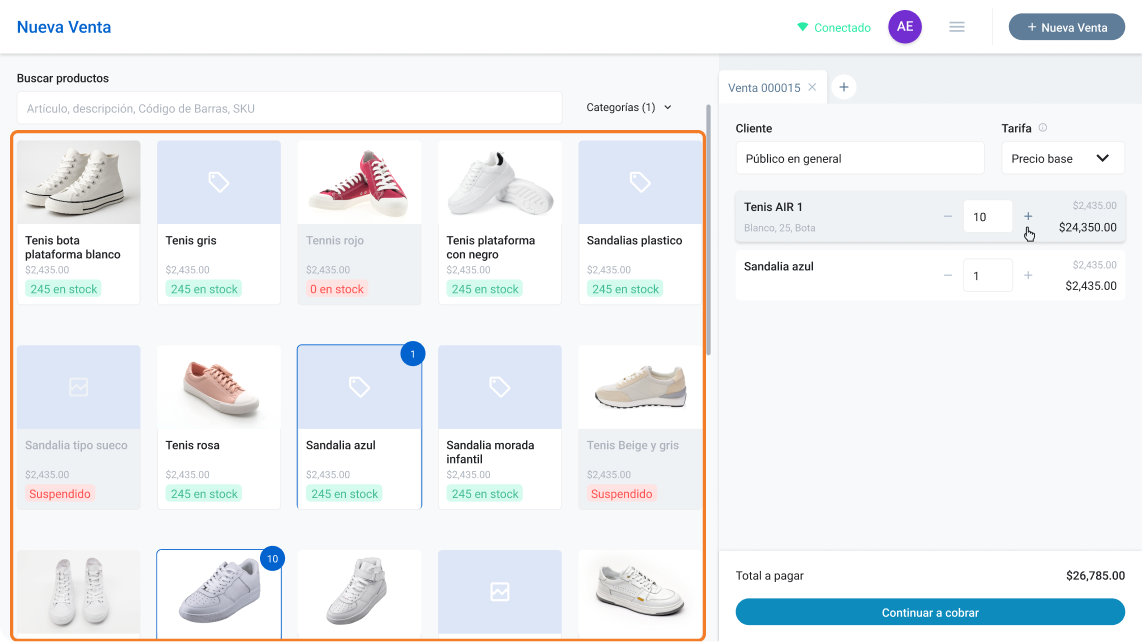This screenshot has height=642, width=1142.
Task: Click the '0 en stock' label on Tennis rojo
Action: point(336,289)
